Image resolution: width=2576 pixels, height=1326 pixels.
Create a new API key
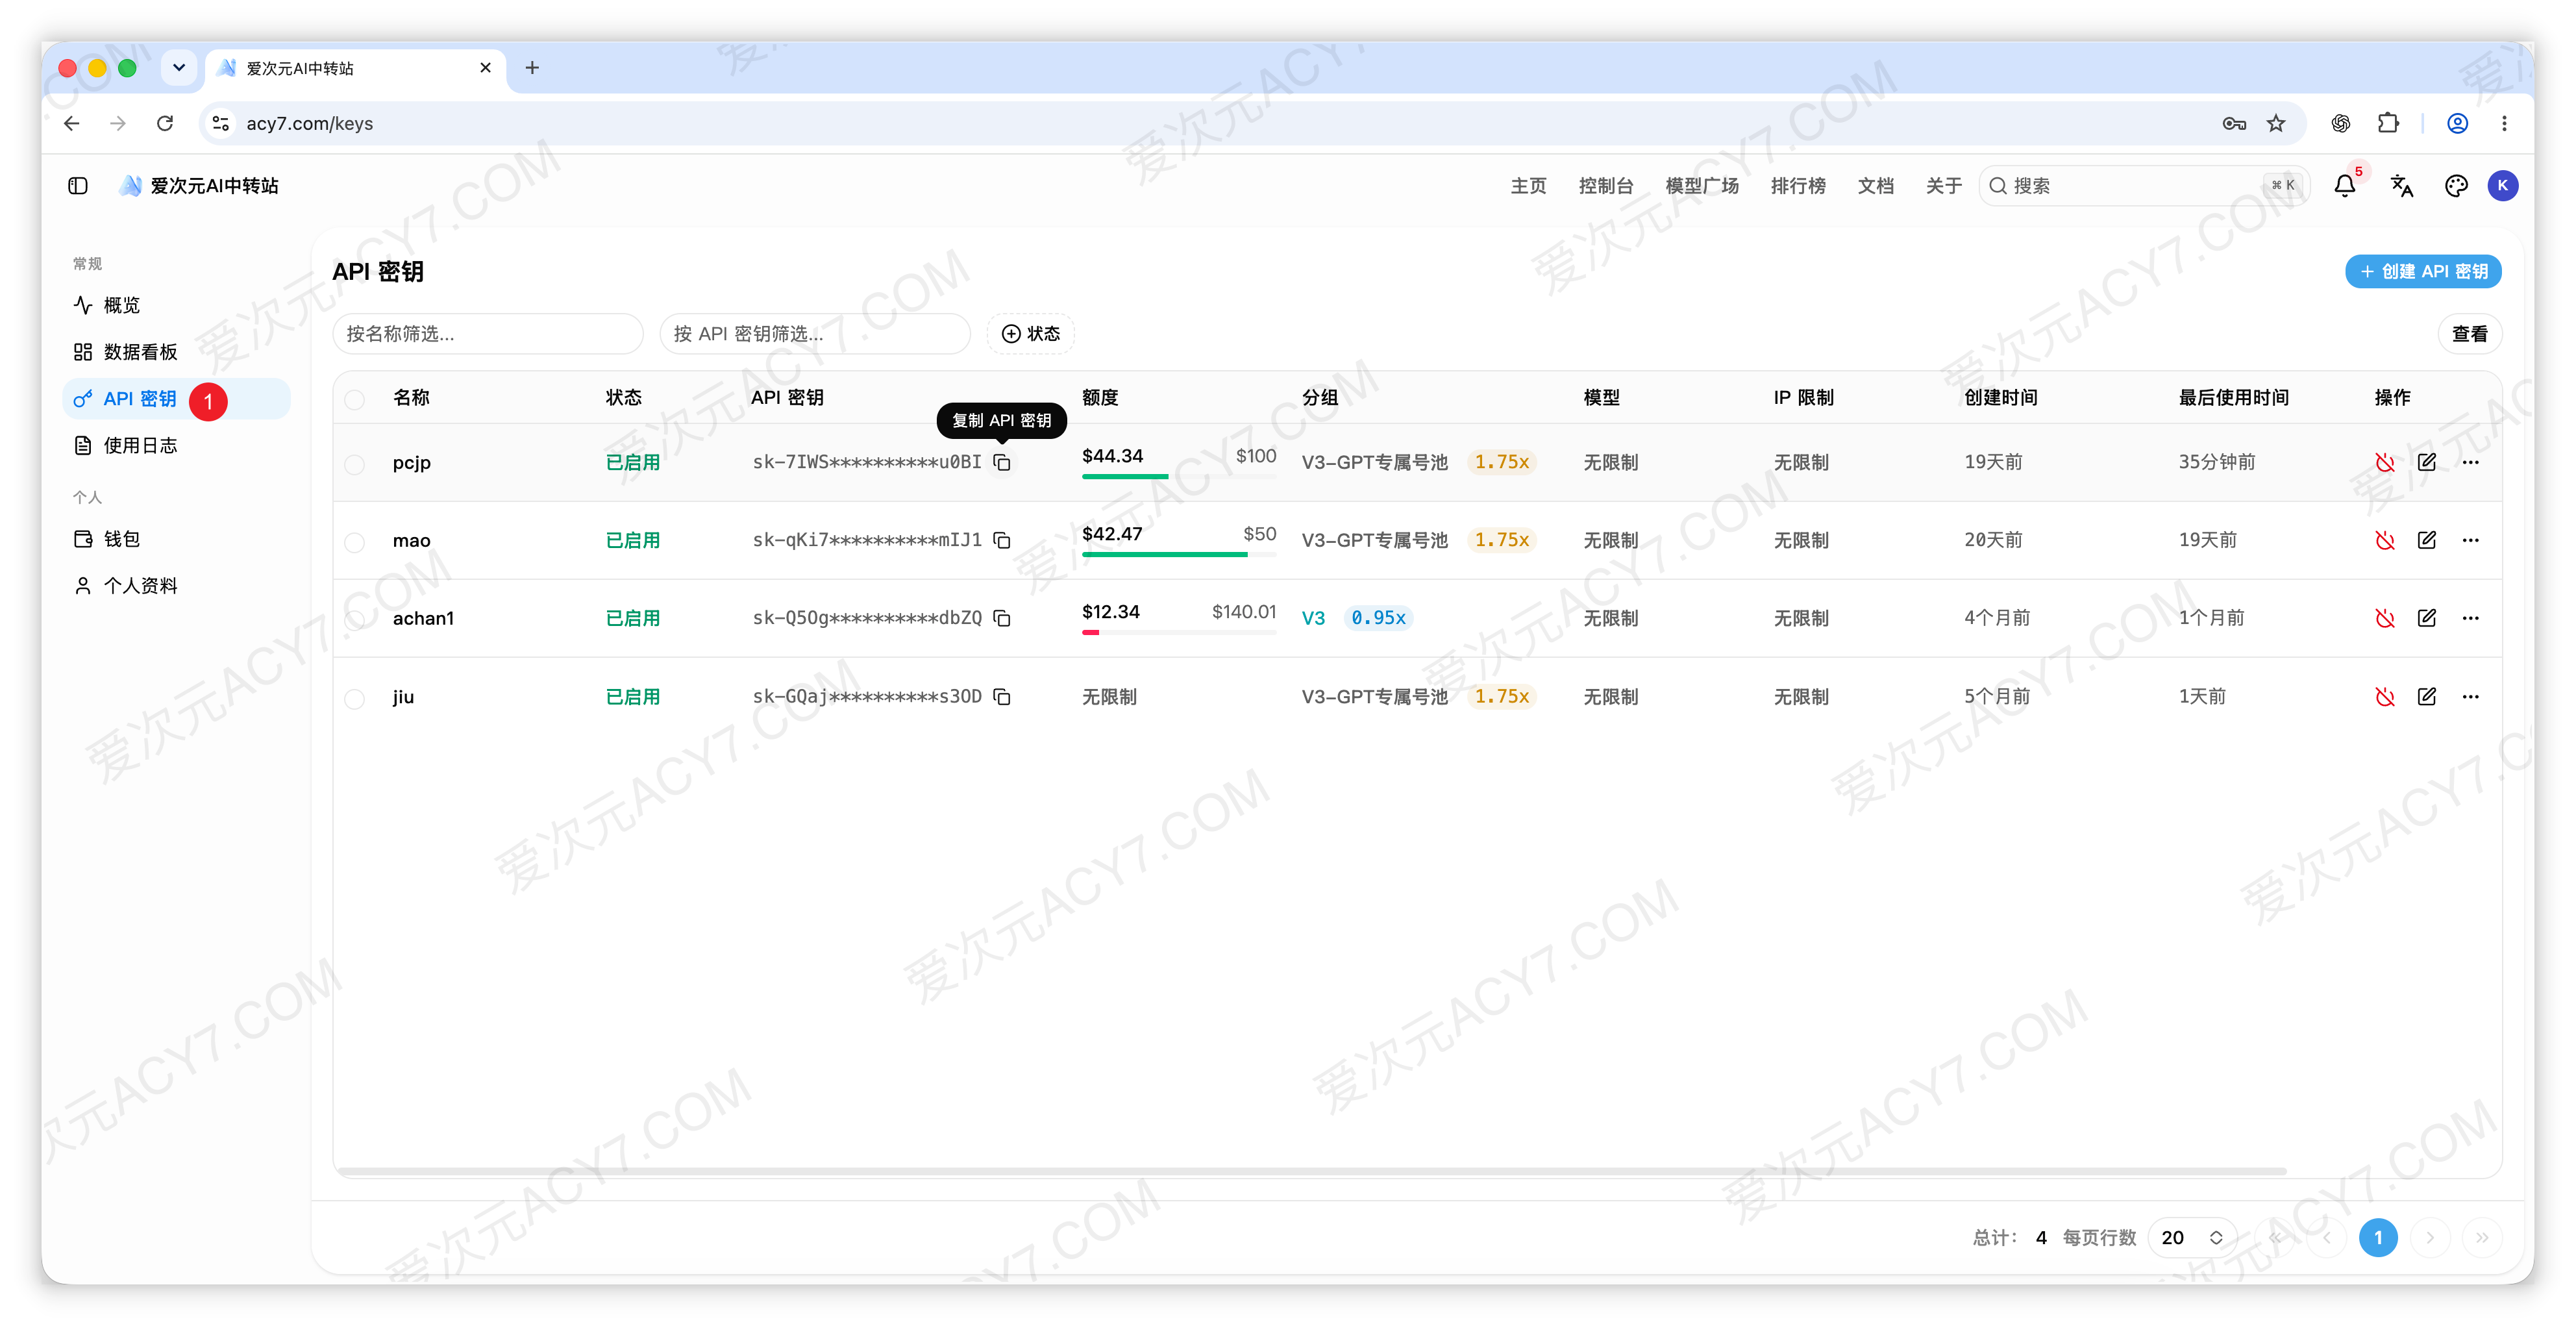tap(2423, 271)
